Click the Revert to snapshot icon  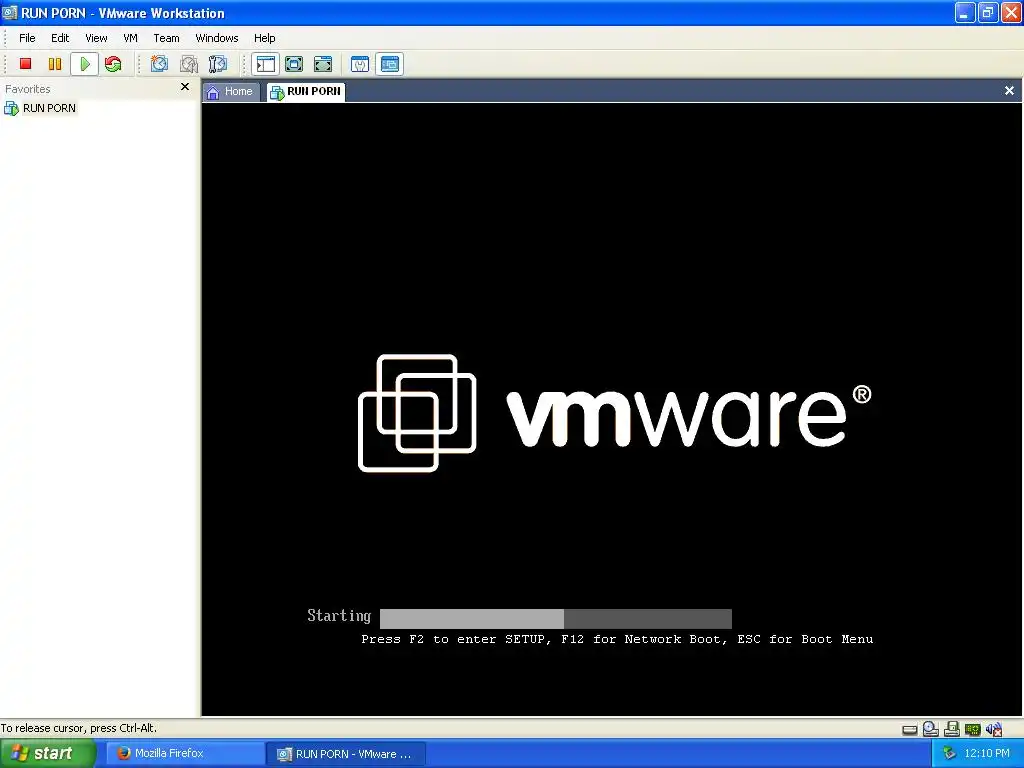pyautogui.click(x=189, y=64)
